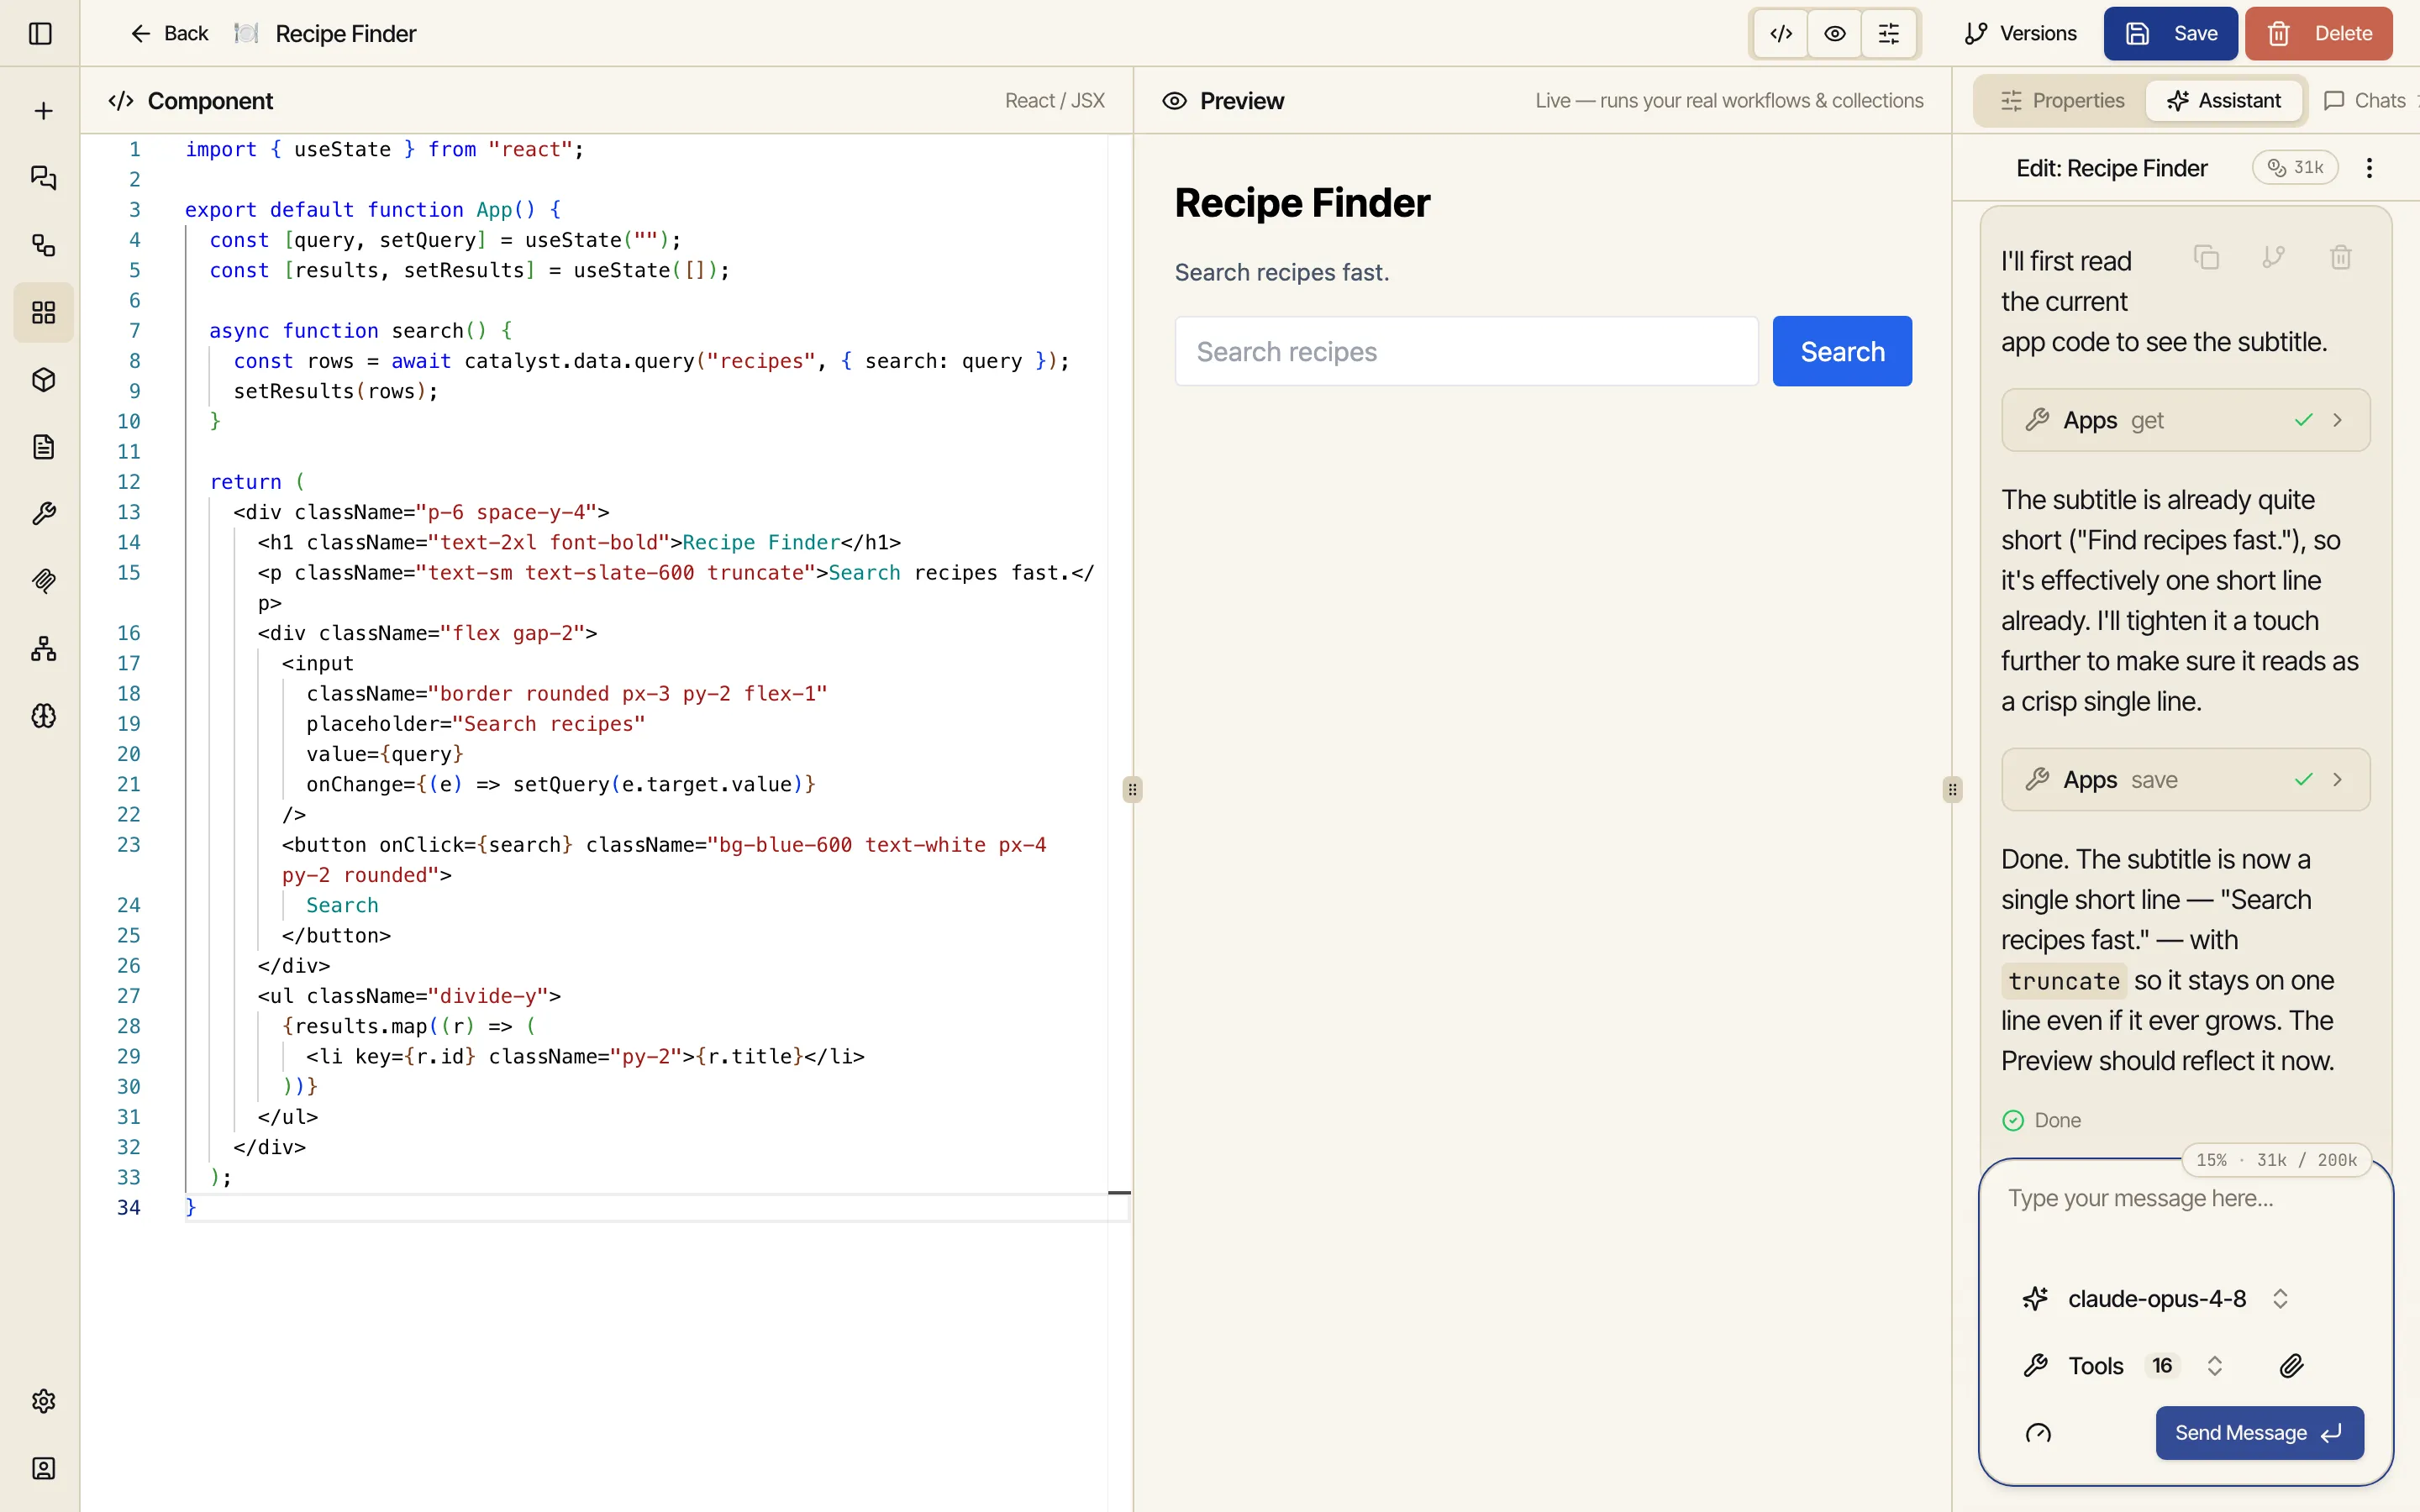The height and width of the screenshot is (1512, 2420).
Task: Click the '<ul className="divide-y">' code line
Action: click(x=409, y=996)
